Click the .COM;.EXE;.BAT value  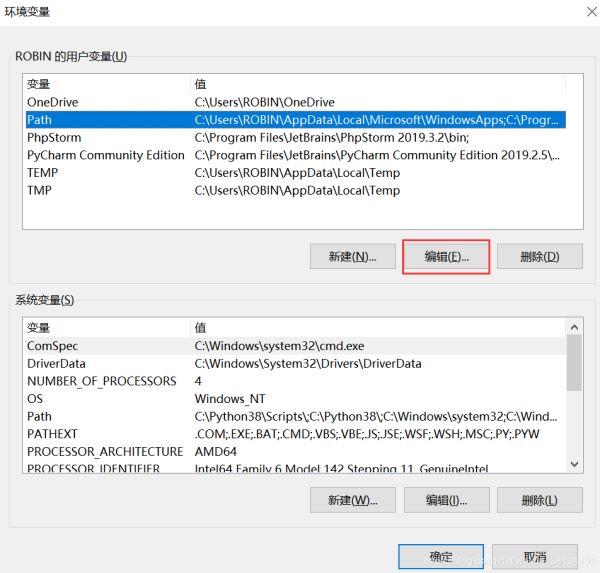pos(367,434)
